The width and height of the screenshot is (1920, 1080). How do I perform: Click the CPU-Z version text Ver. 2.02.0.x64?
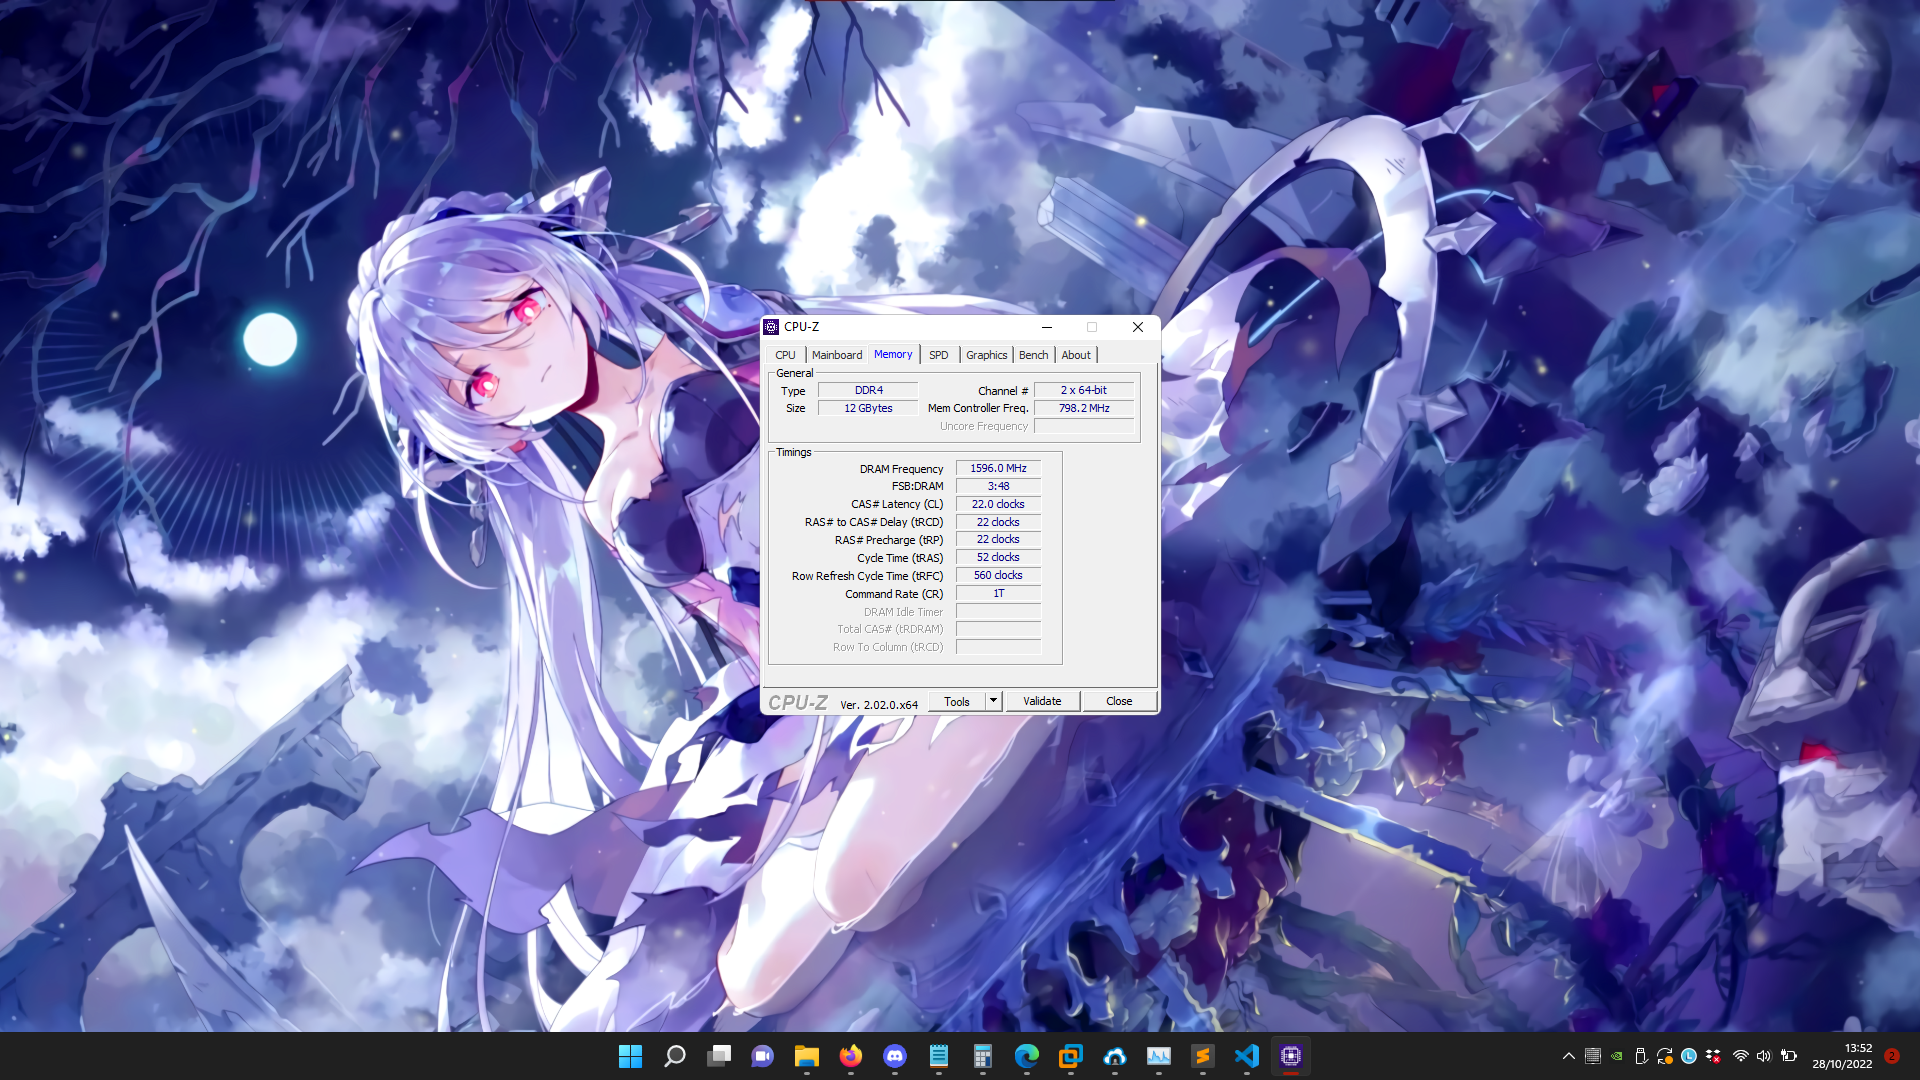tap(879, 704)
